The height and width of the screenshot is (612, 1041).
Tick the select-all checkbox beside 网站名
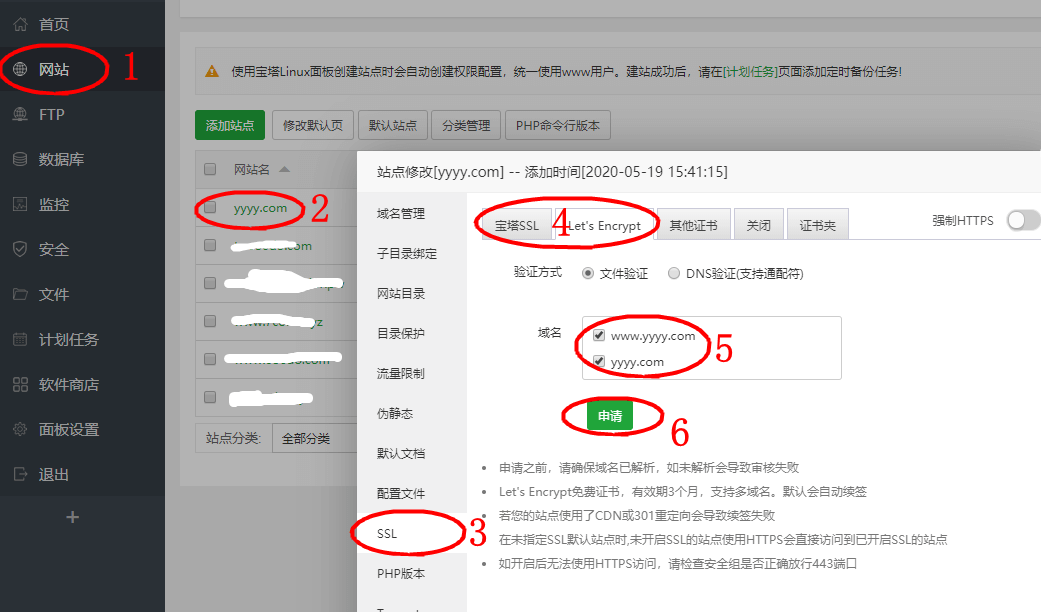(x=210, y=169)
